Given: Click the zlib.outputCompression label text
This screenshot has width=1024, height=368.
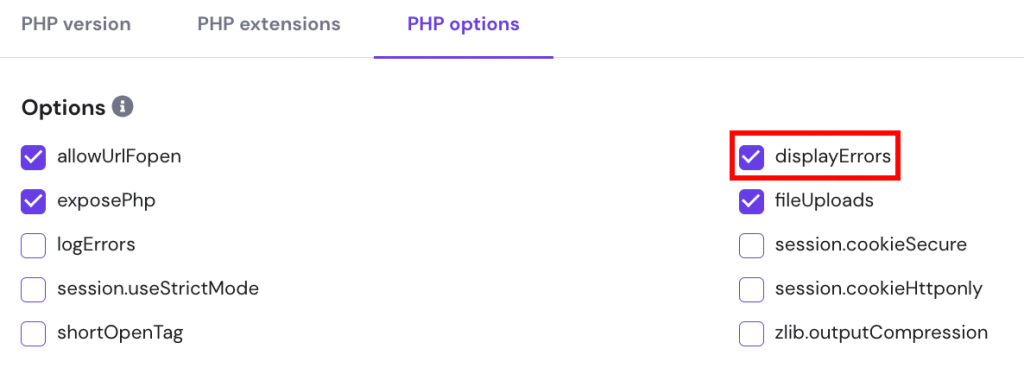Looking at the screenshot, I should (x=882, y=333).
